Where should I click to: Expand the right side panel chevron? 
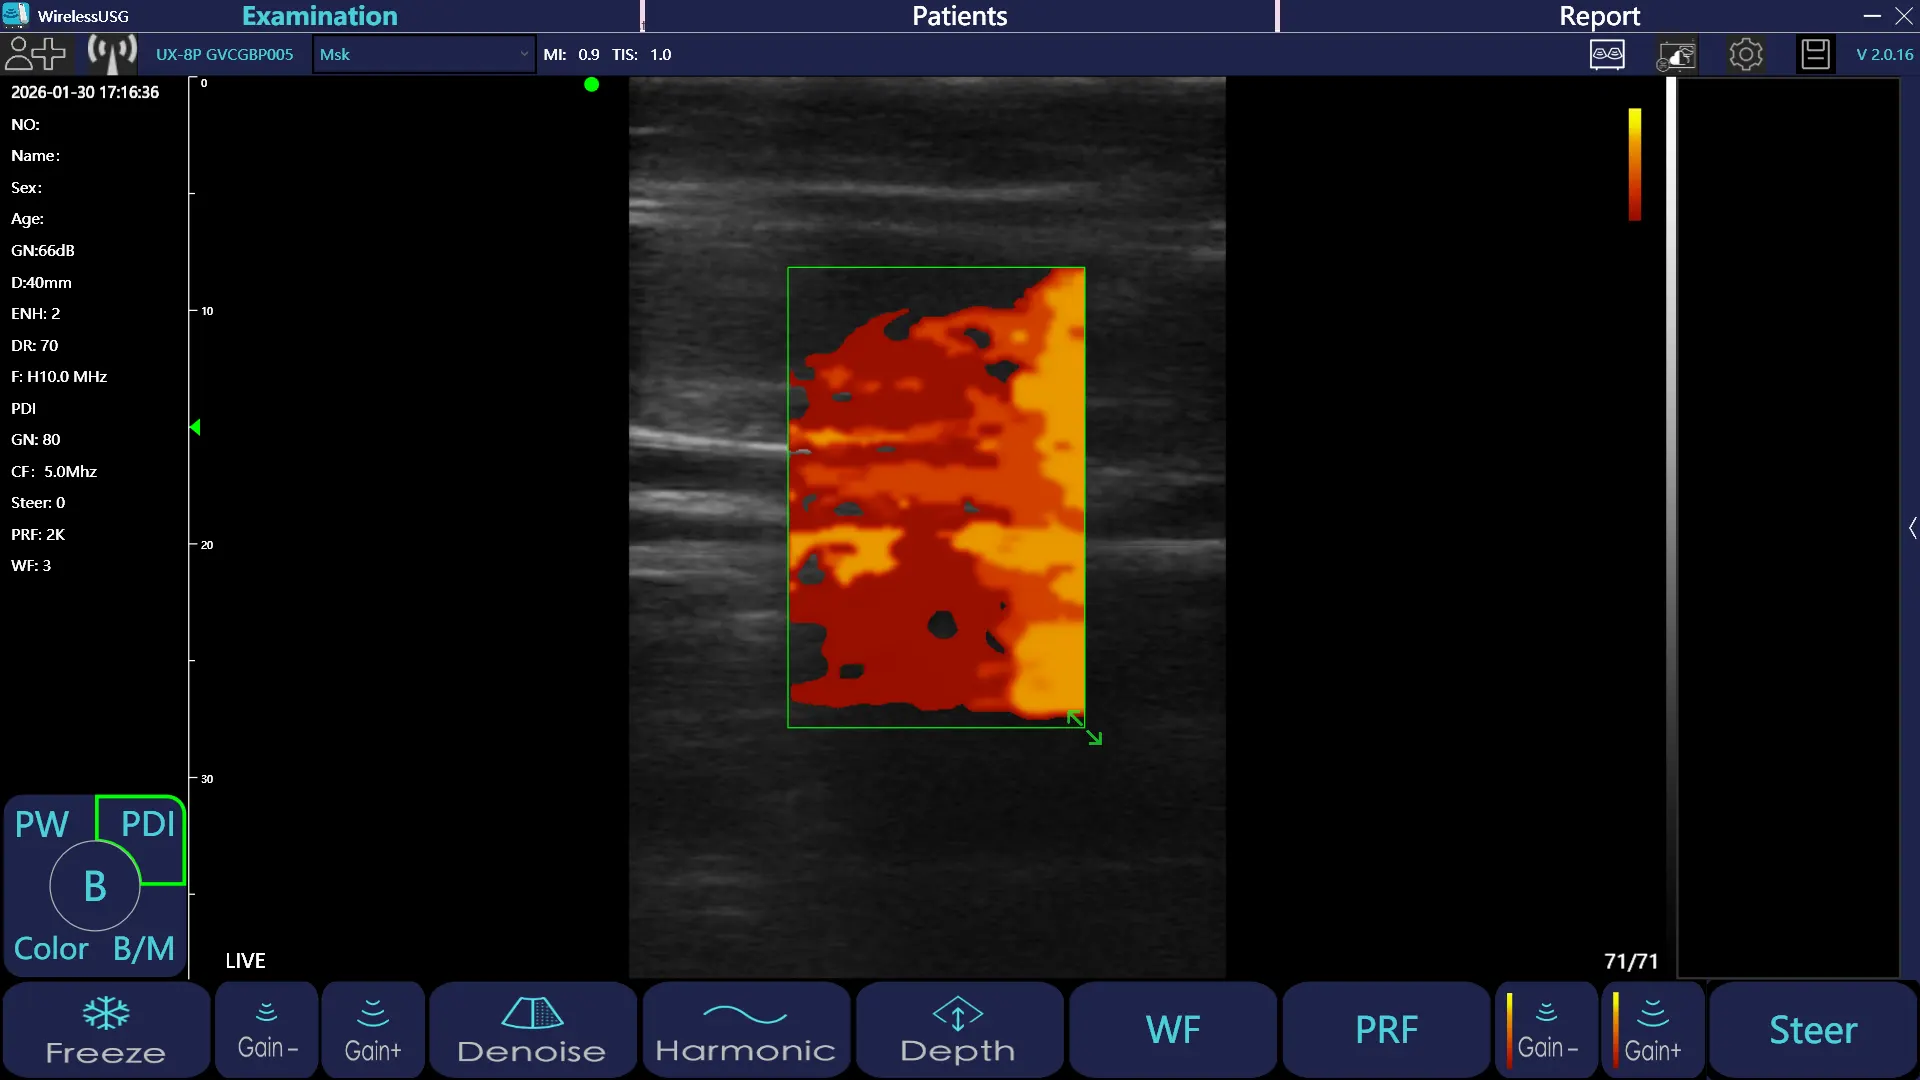pyautogui.click(x=1912, y=528)
